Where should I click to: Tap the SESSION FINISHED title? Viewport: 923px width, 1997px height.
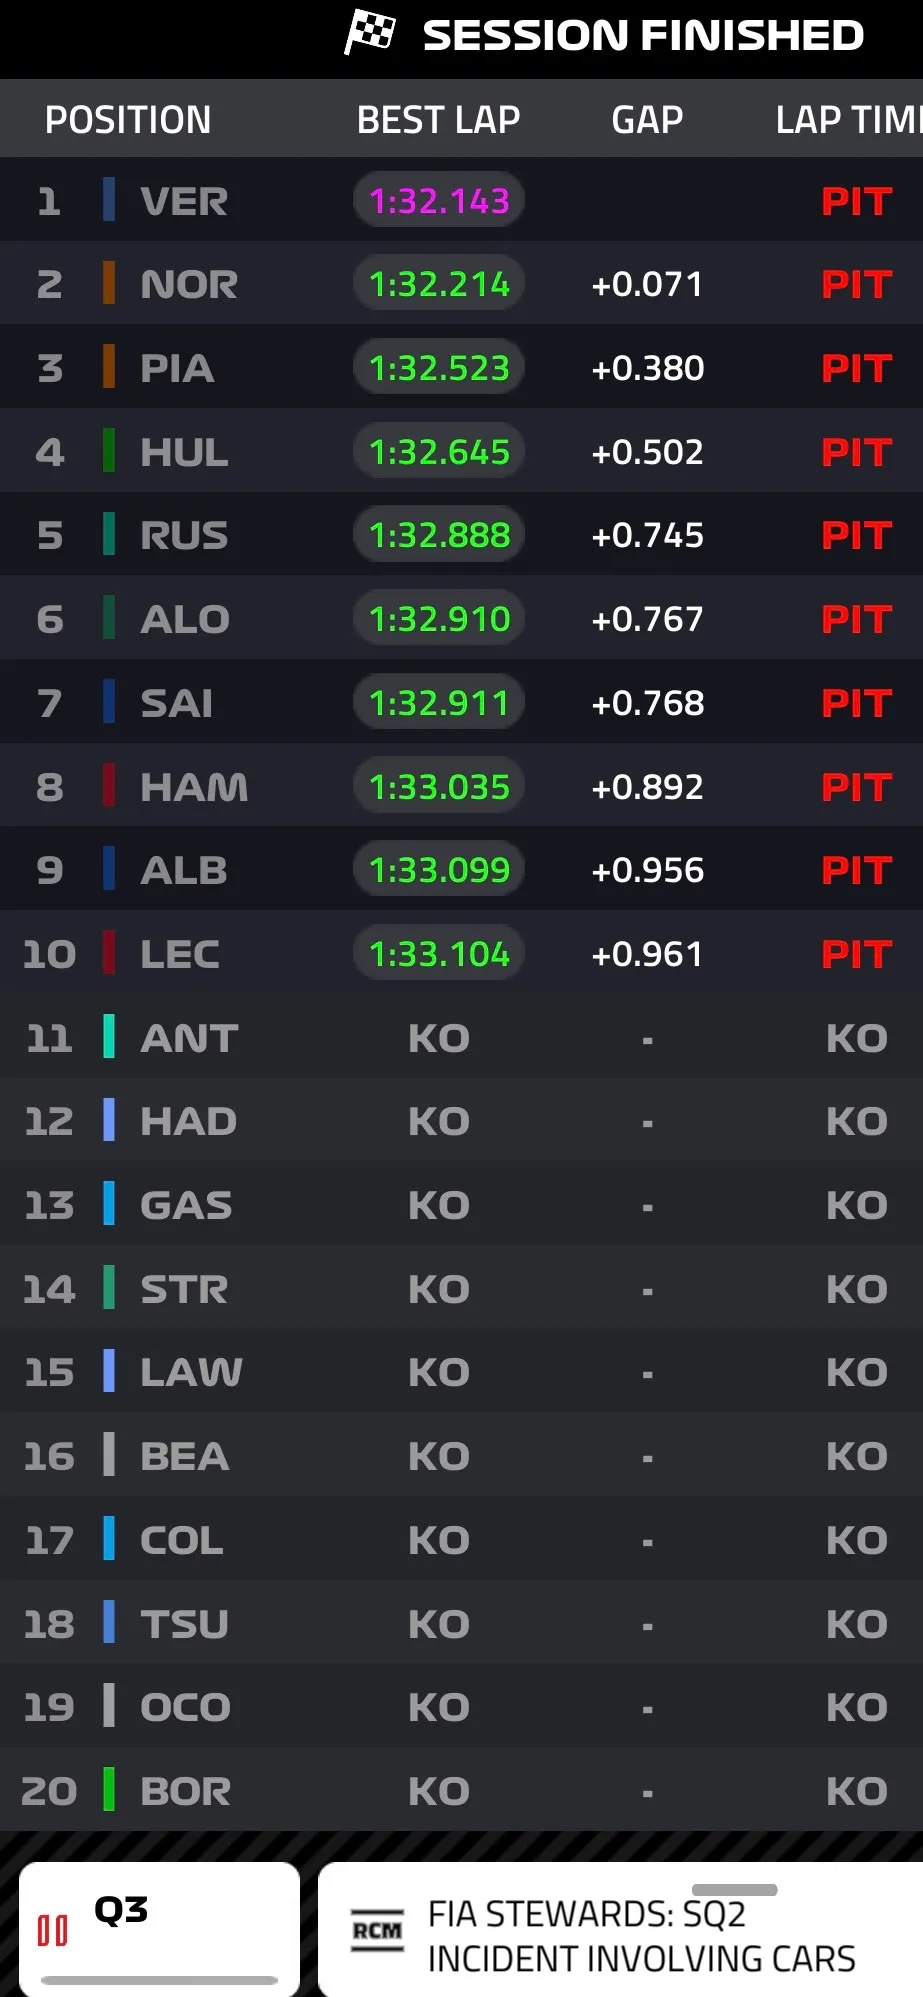point(643,36)
